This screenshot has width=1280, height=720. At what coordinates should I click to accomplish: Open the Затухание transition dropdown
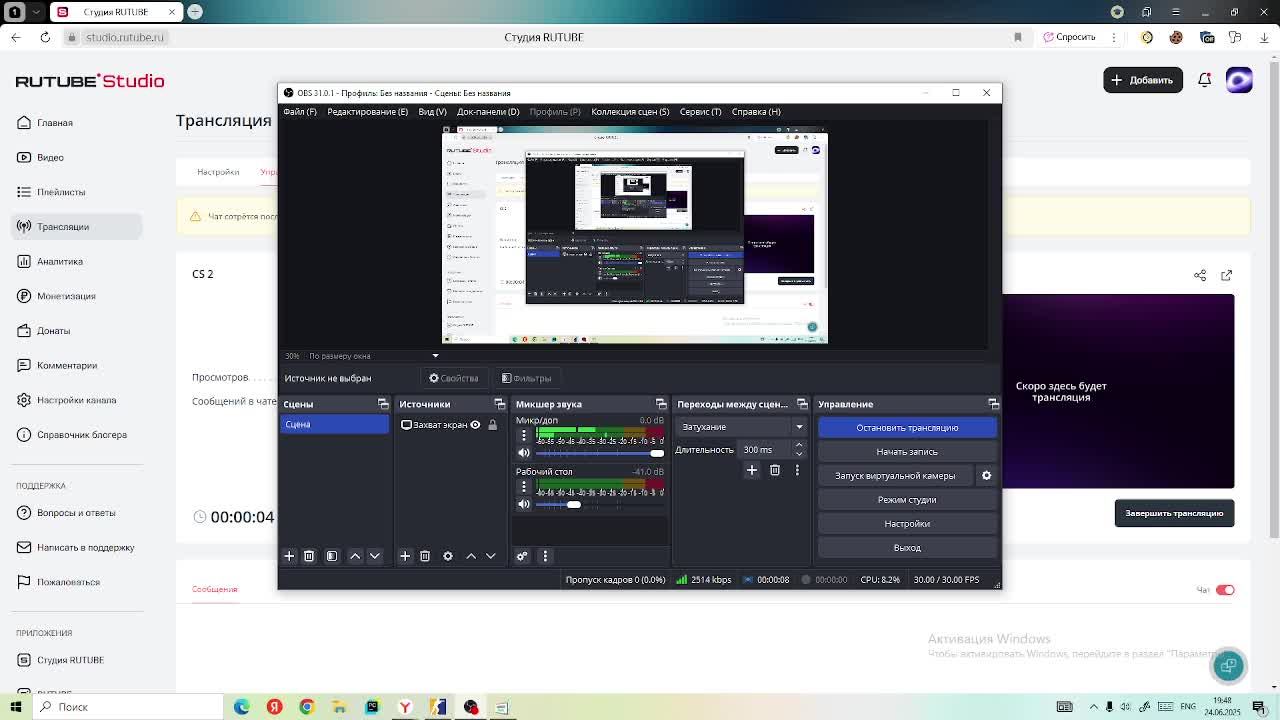pos(741,427)
